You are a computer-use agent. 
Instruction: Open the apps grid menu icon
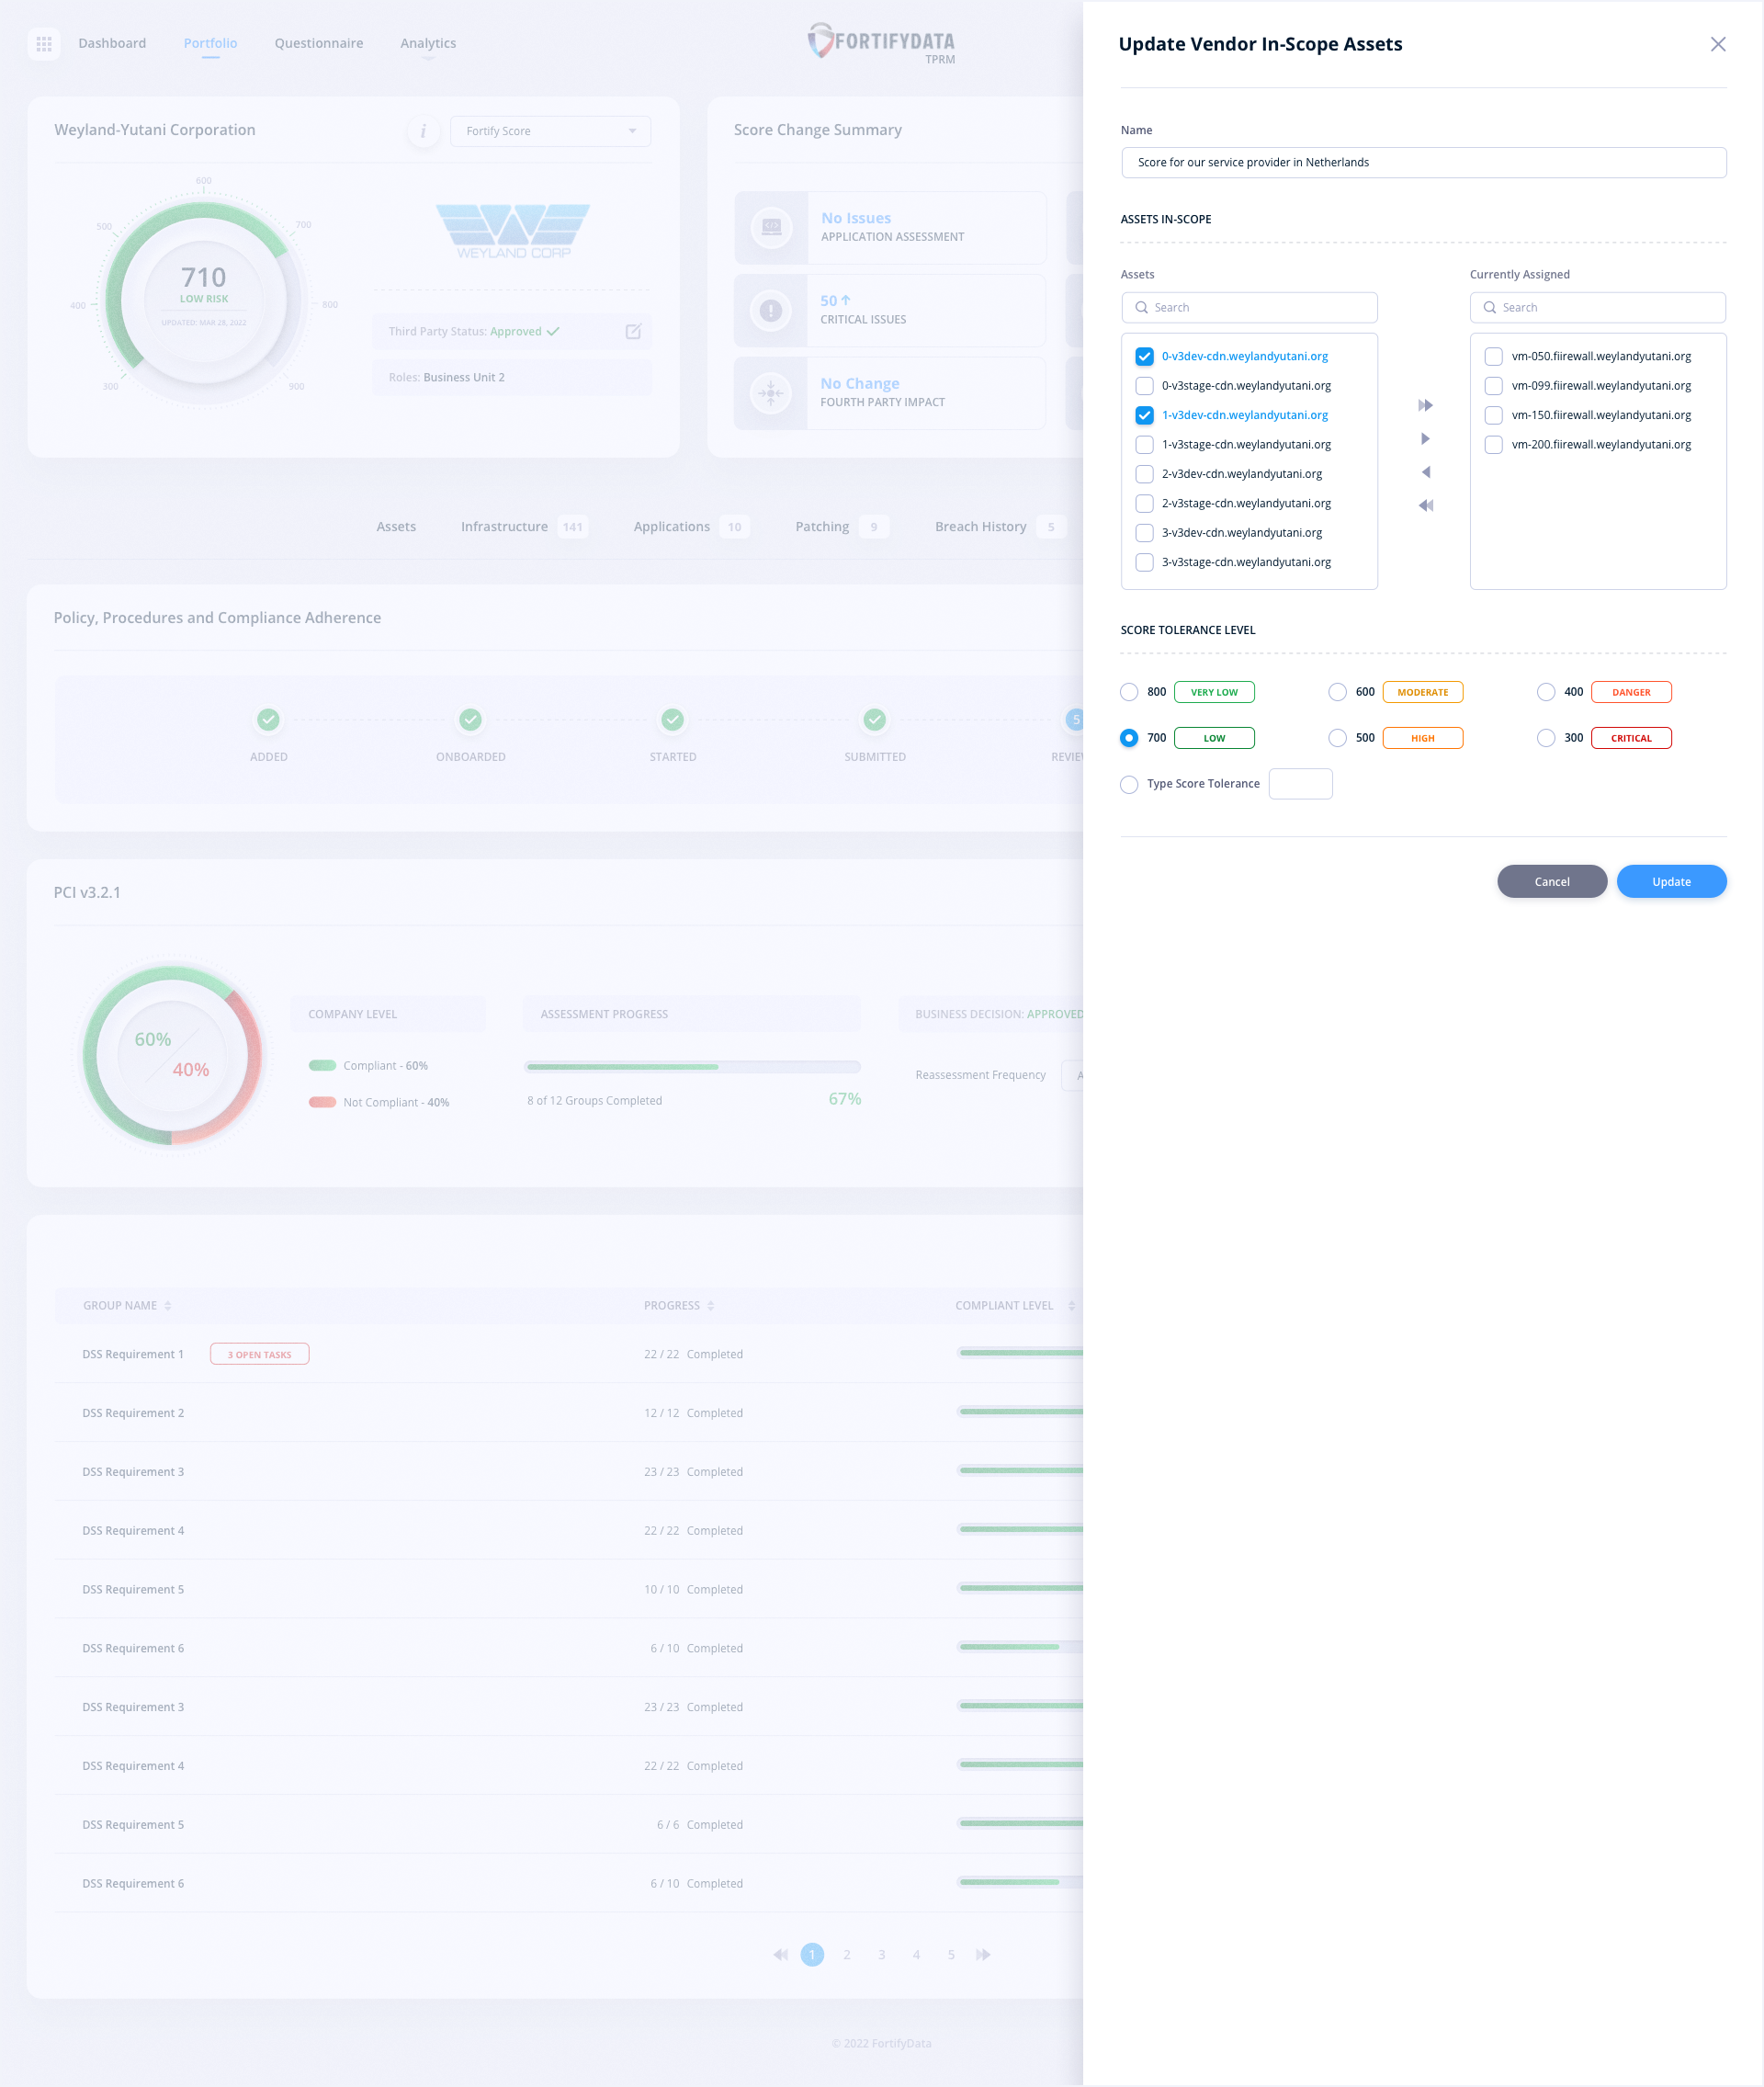[x=44, y=43]
